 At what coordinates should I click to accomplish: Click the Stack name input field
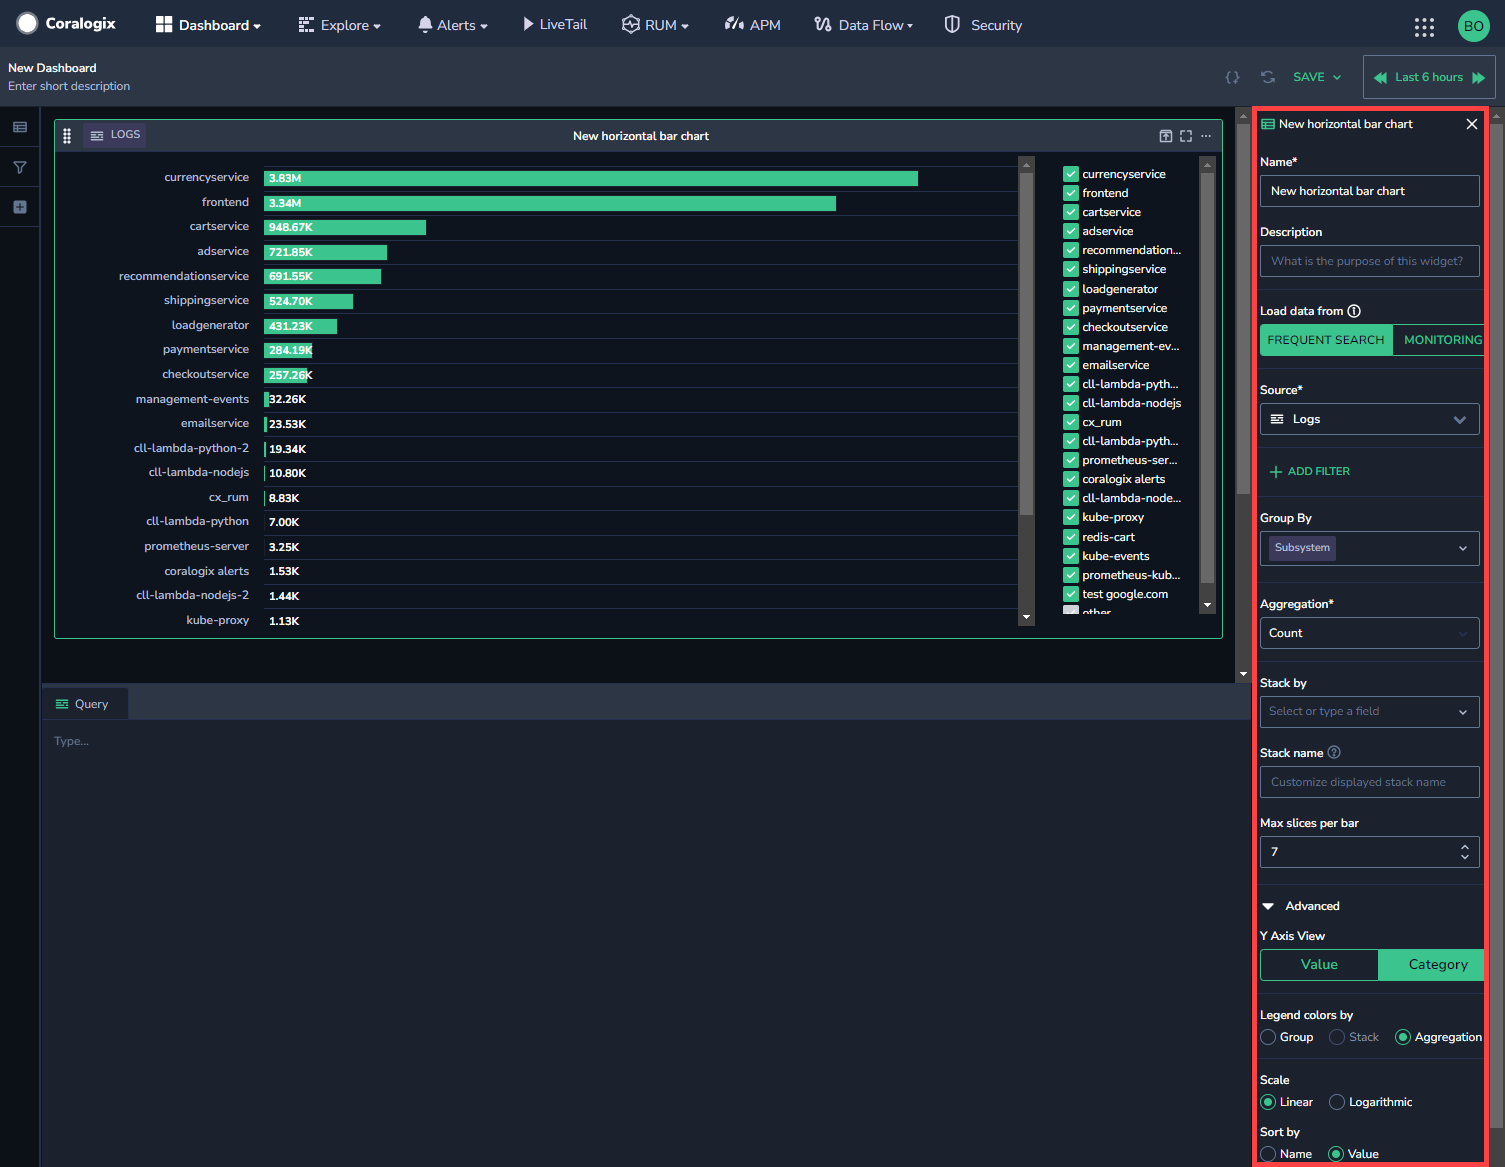1369,782
